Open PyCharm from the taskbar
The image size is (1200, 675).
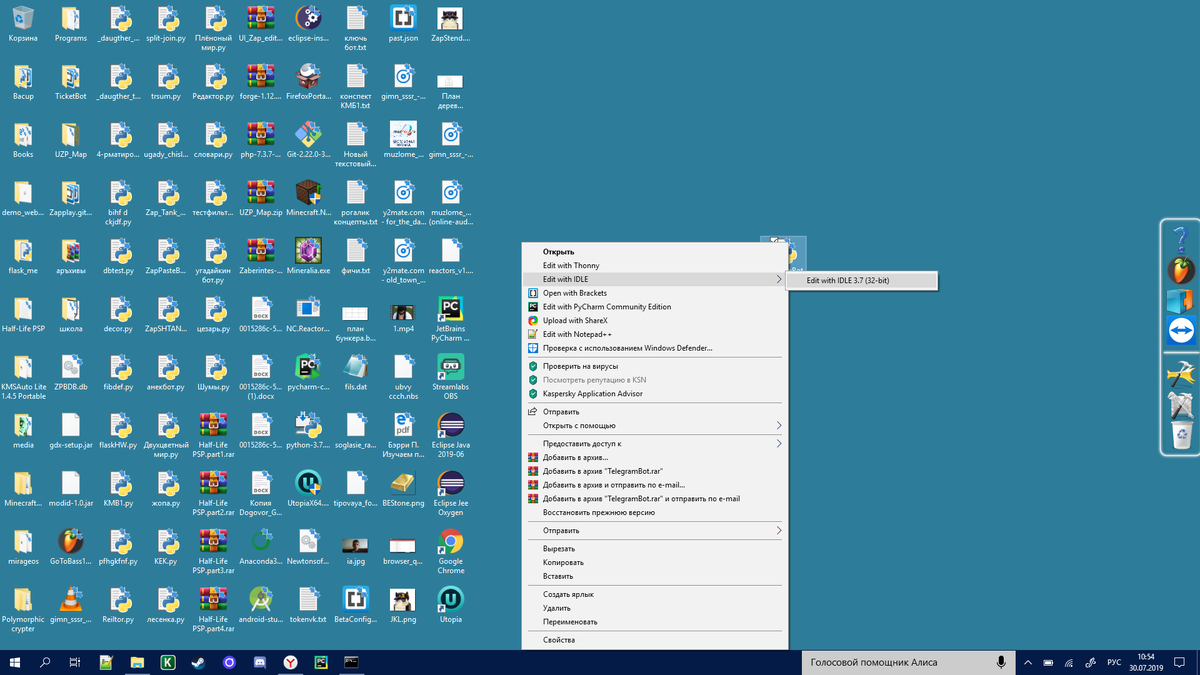coord(321,662)
